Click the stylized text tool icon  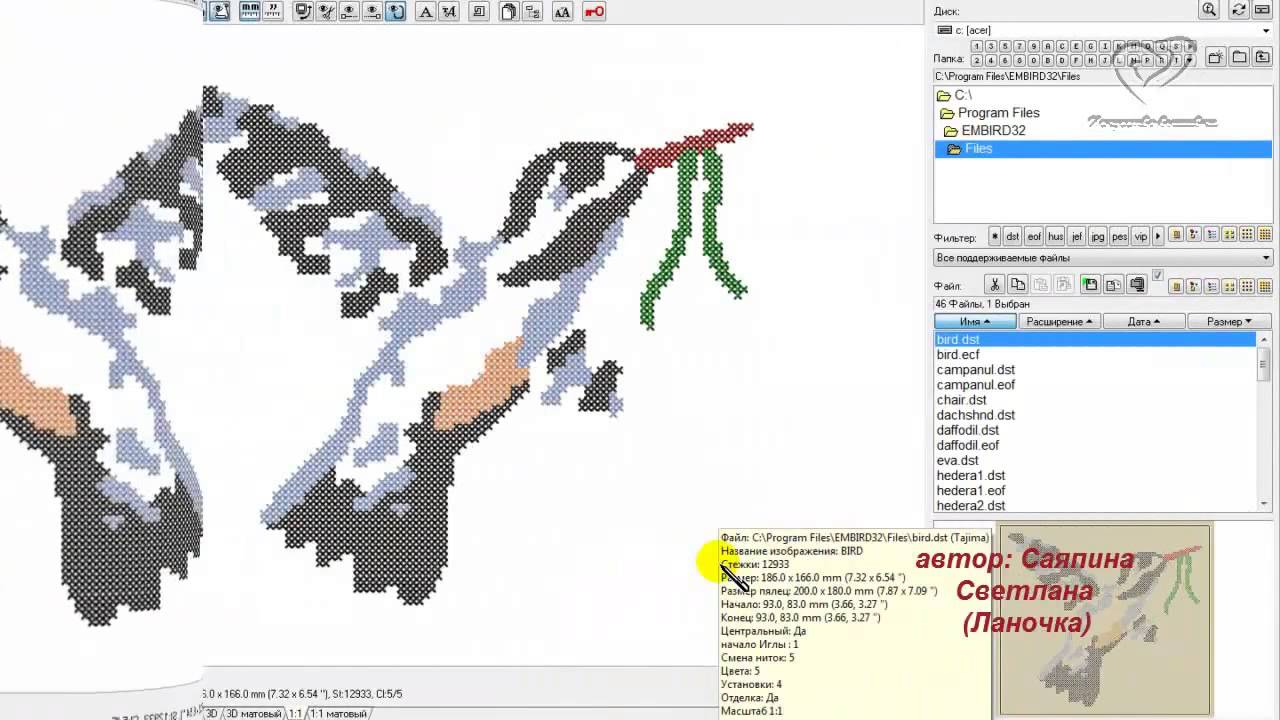point(449,12)
